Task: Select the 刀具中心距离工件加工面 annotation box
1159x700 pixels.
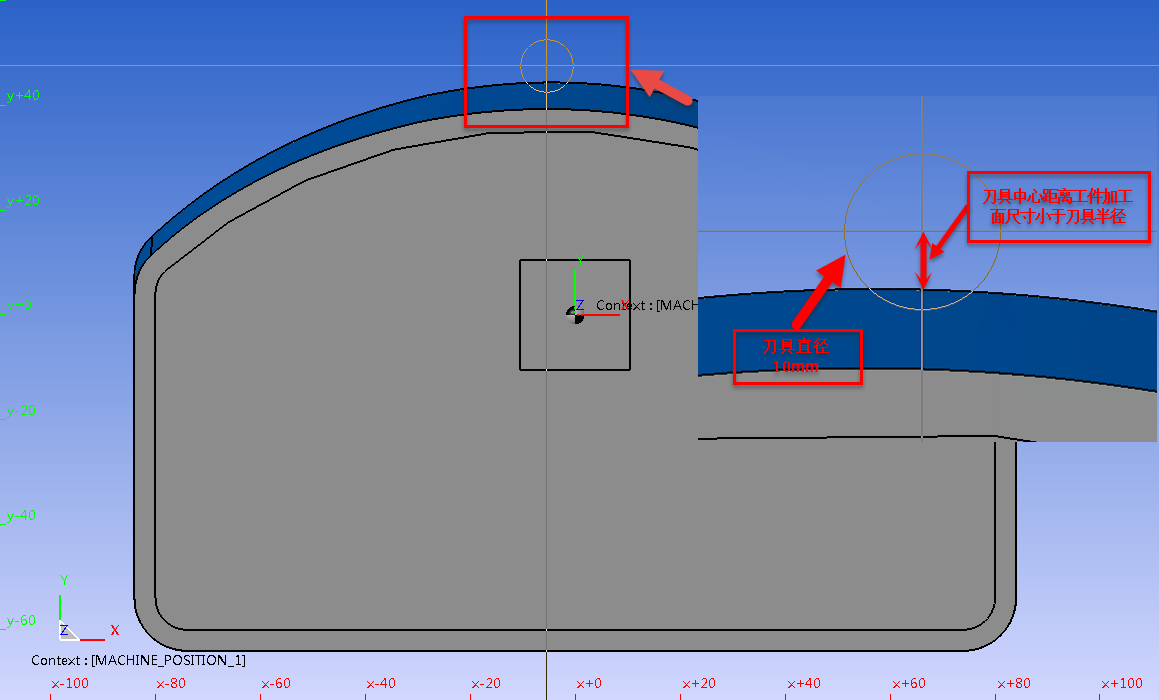Action: click(1057, 206)
